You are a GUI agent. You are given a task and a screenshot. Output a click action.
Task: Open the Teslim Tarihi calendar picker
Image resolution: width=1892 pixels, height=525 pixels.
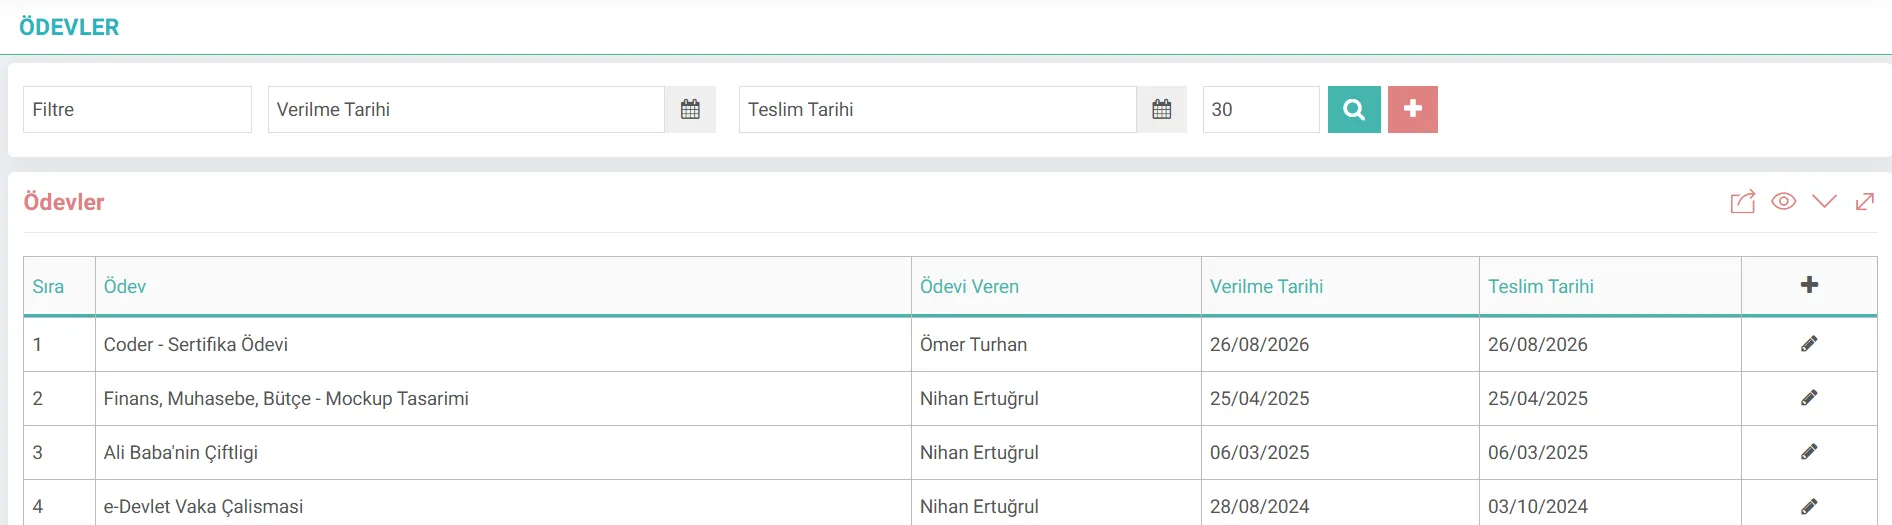(x=1161, y=109)
